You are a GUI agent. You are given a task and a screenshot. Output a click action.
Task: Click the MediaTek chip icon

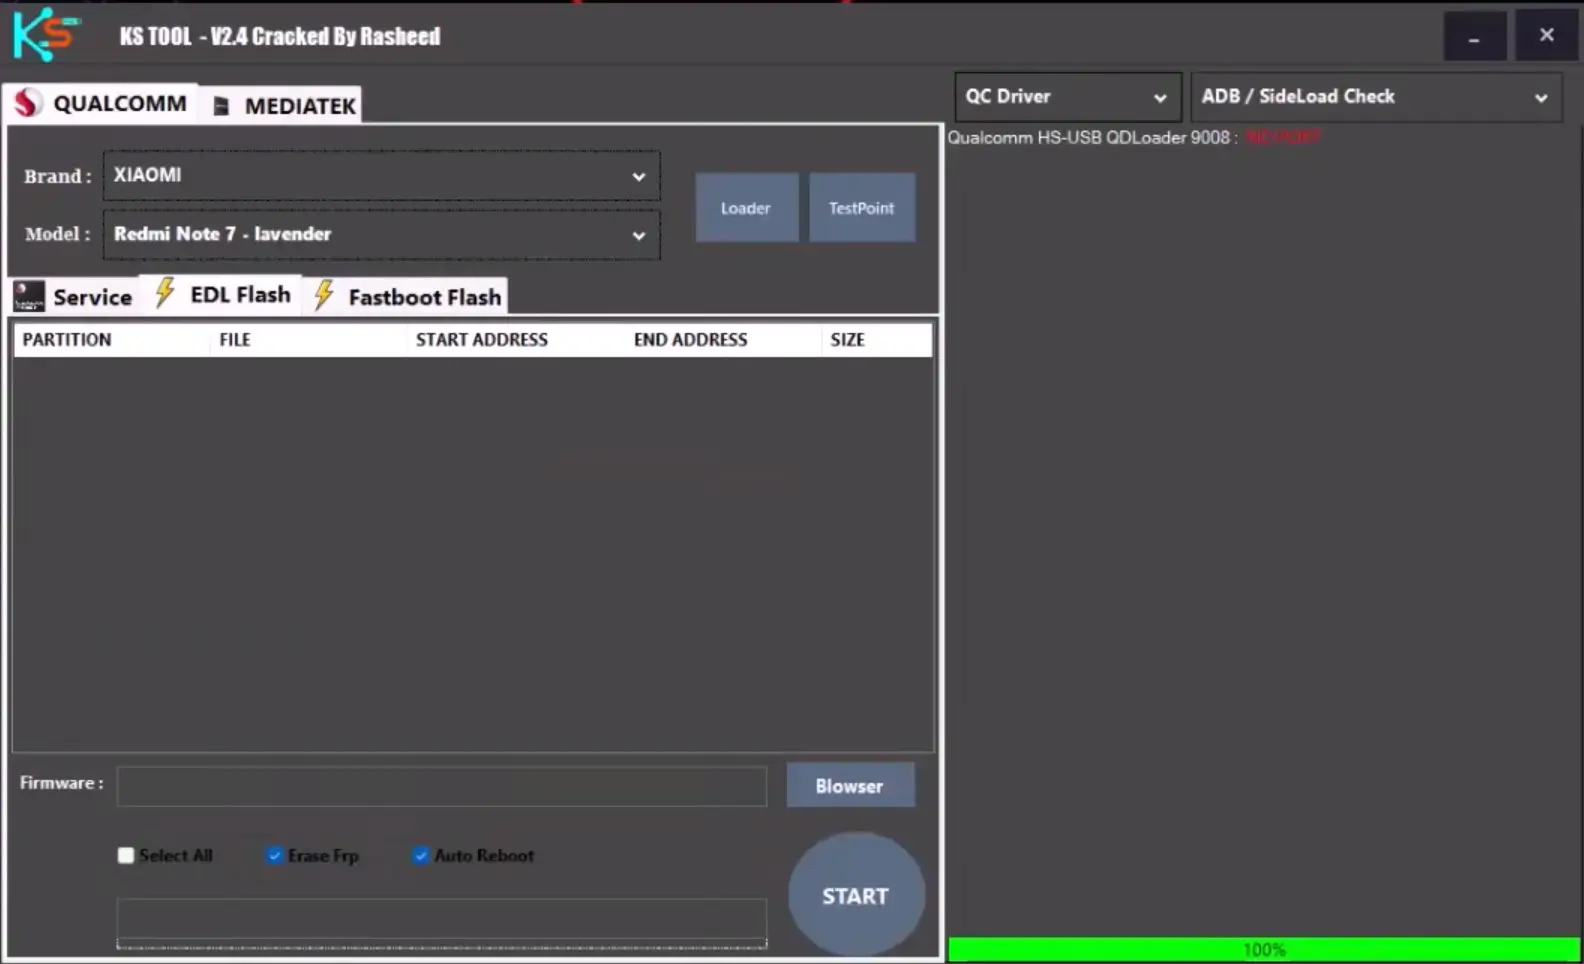[222, 105]
